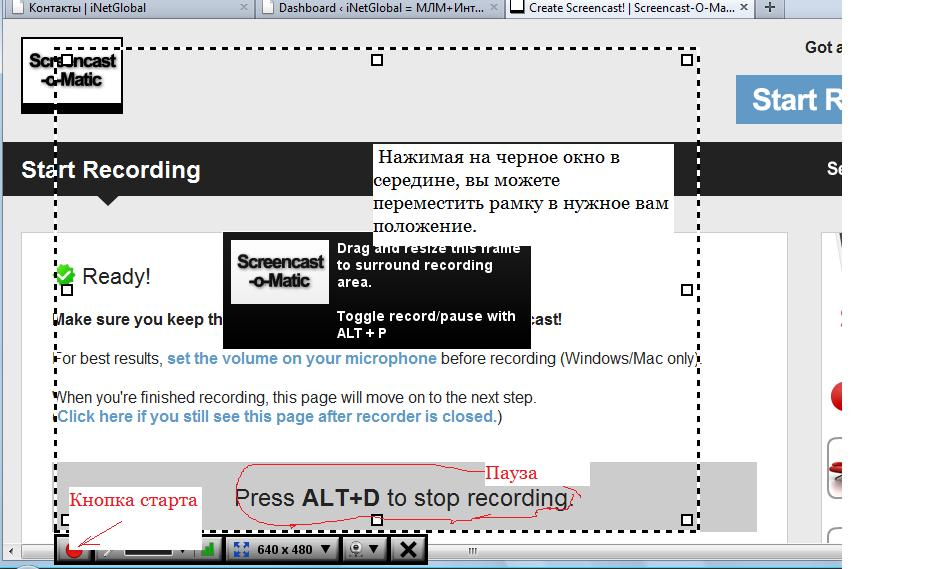Click the blue Start Recording button on the right

(x=789, y=99)
